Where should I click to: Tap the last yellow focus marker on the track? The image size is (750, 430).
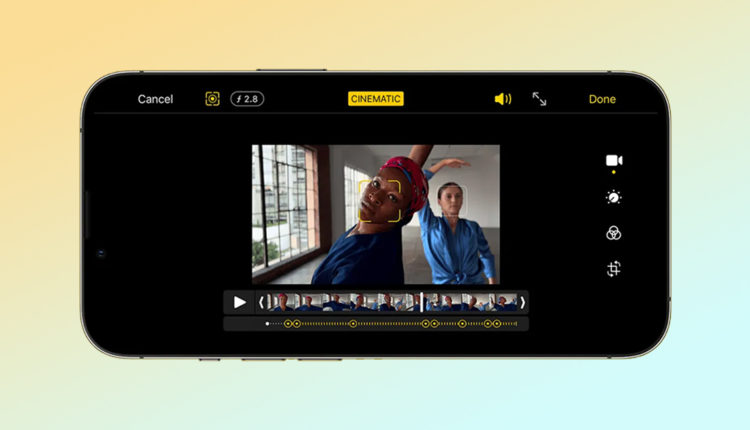point(498,324)
